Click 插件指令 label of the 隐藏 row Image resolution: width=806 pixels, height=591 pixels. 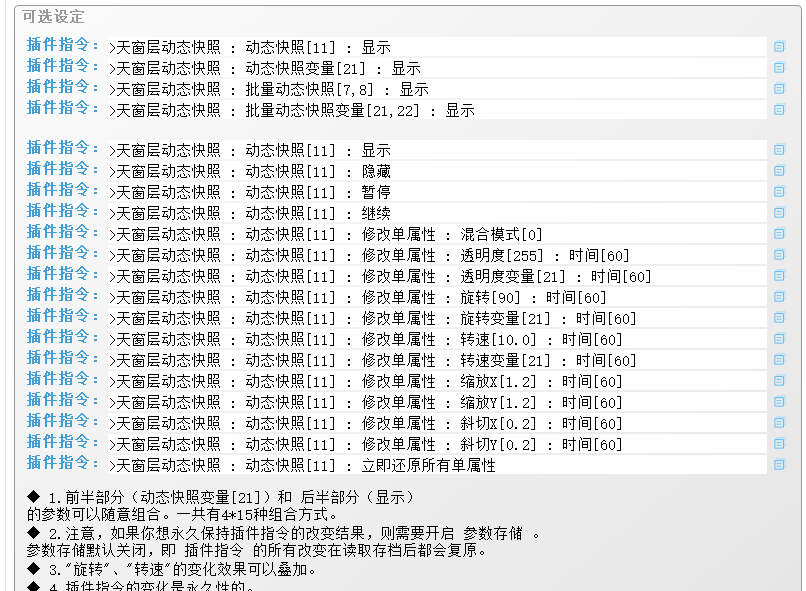[63, 169]
